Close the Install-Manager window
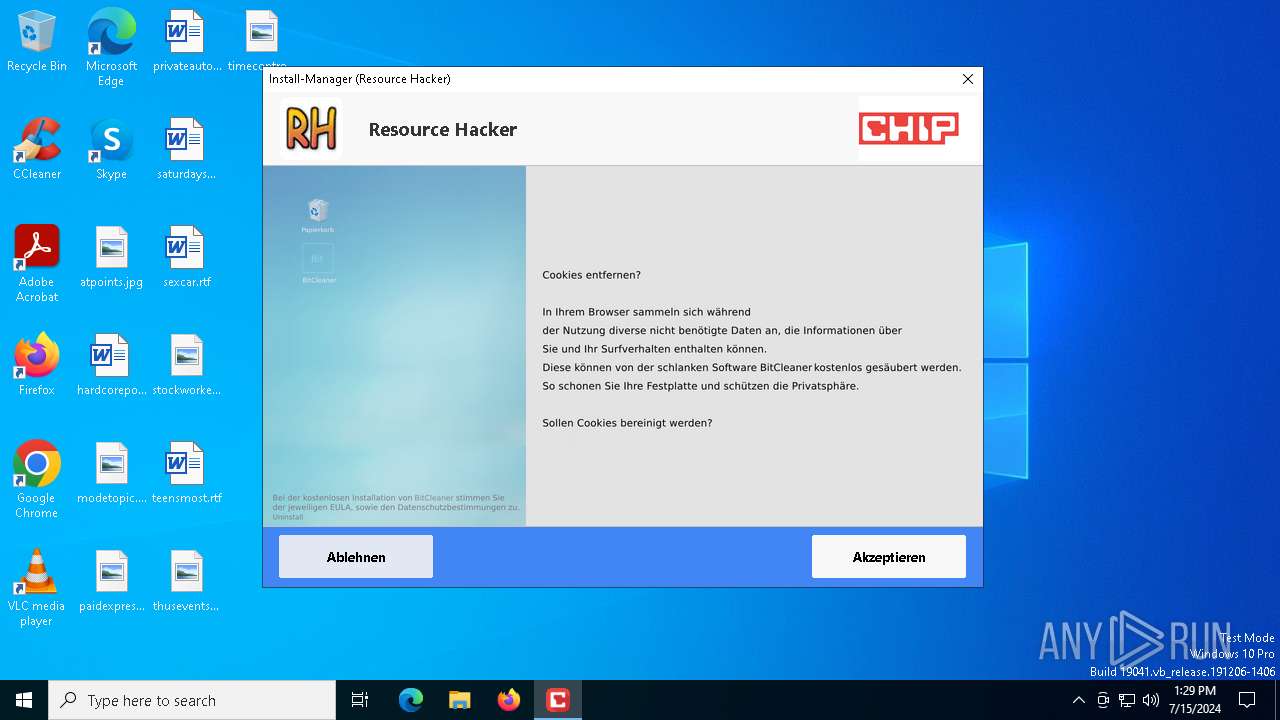 point(967,79)
